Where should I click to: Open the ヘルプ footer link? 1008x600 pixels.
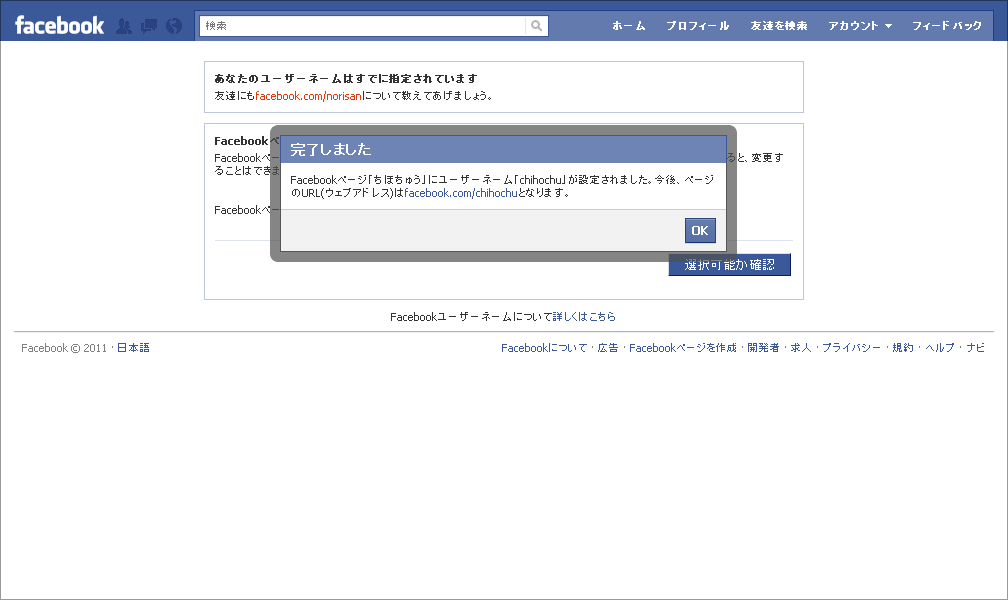point(940,348)
